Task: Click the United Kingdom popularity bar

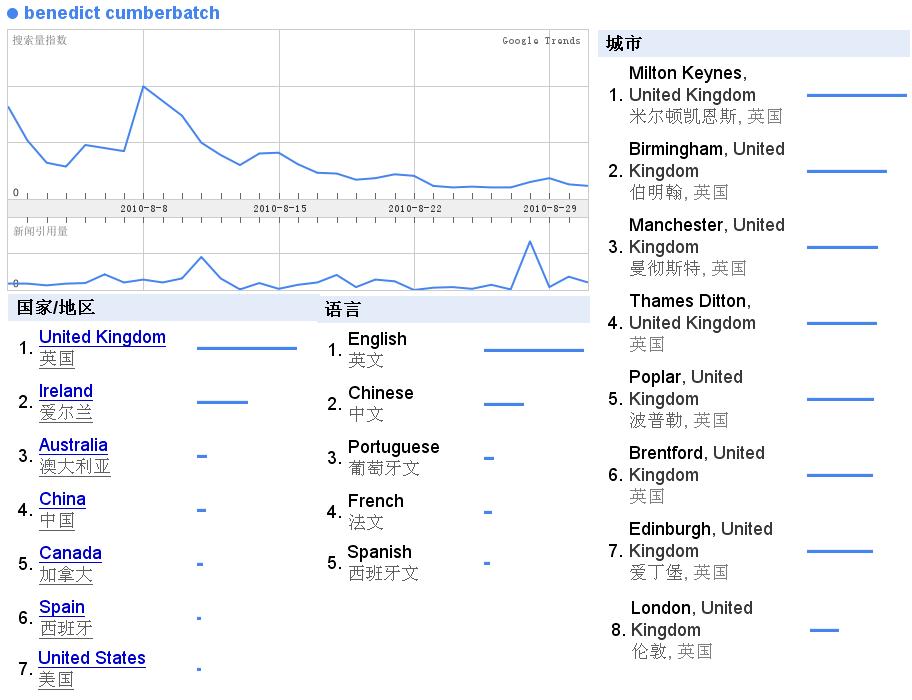Action: 247,348
